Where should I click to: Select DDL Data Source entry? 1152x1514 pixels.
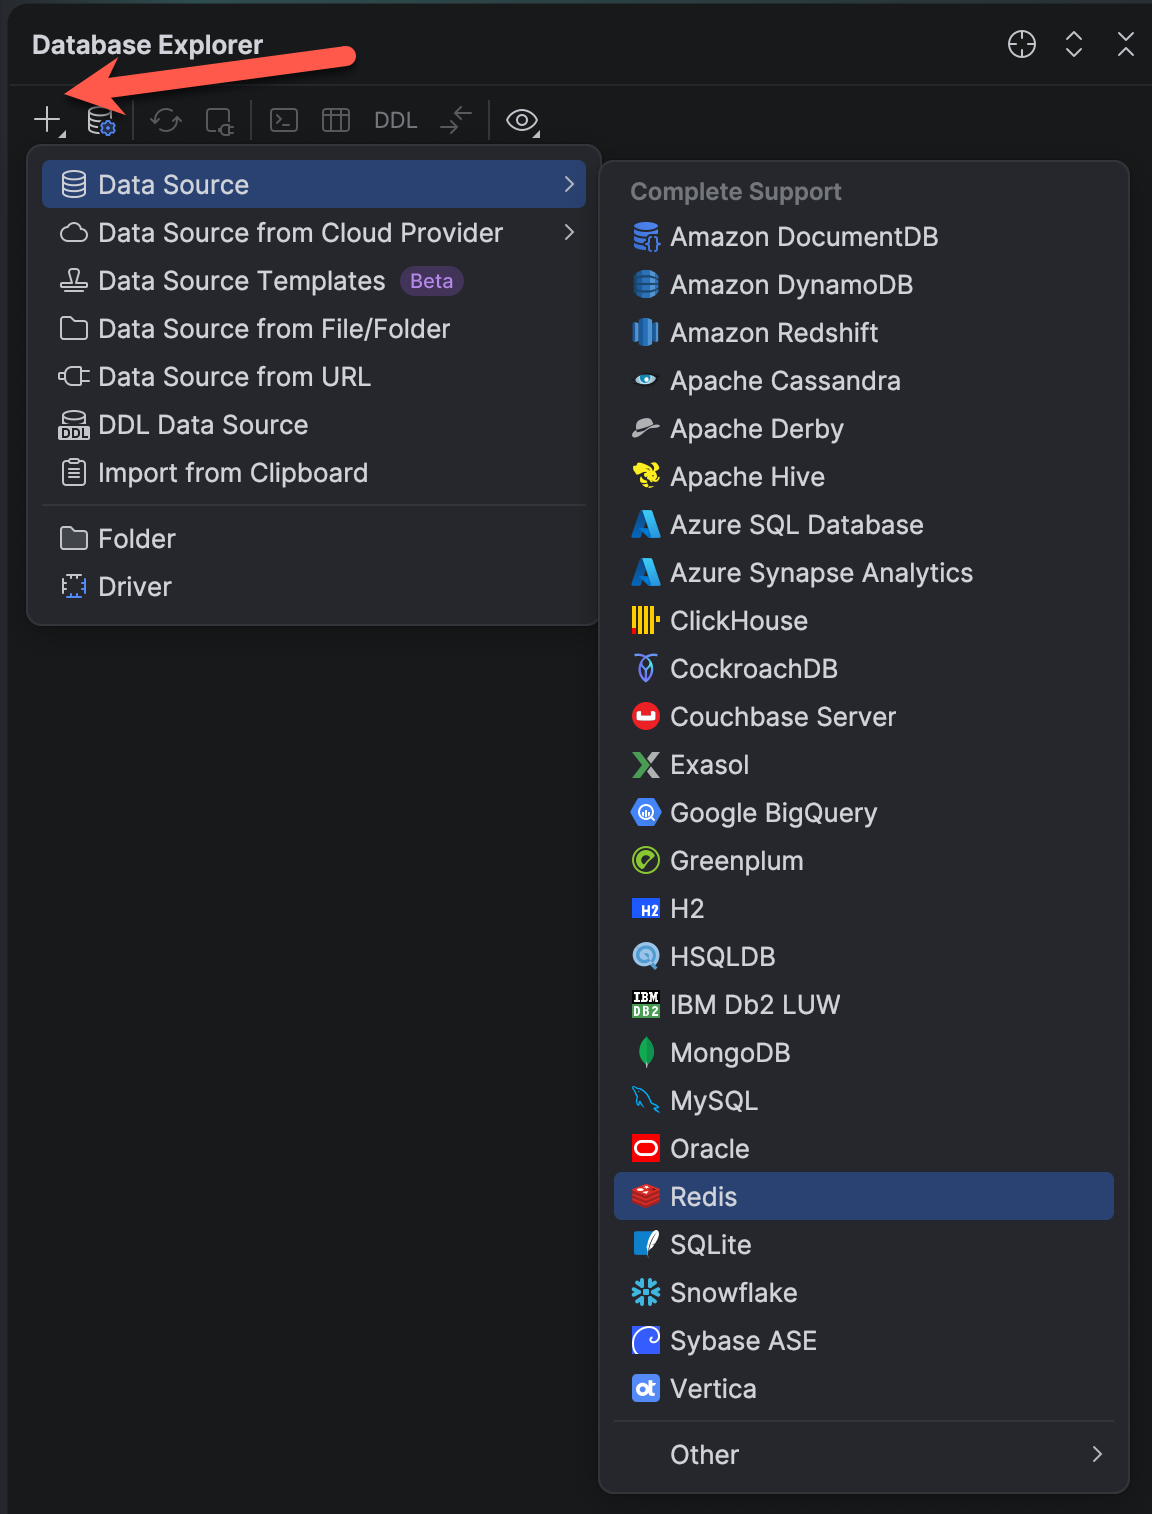tap(314, 425)
